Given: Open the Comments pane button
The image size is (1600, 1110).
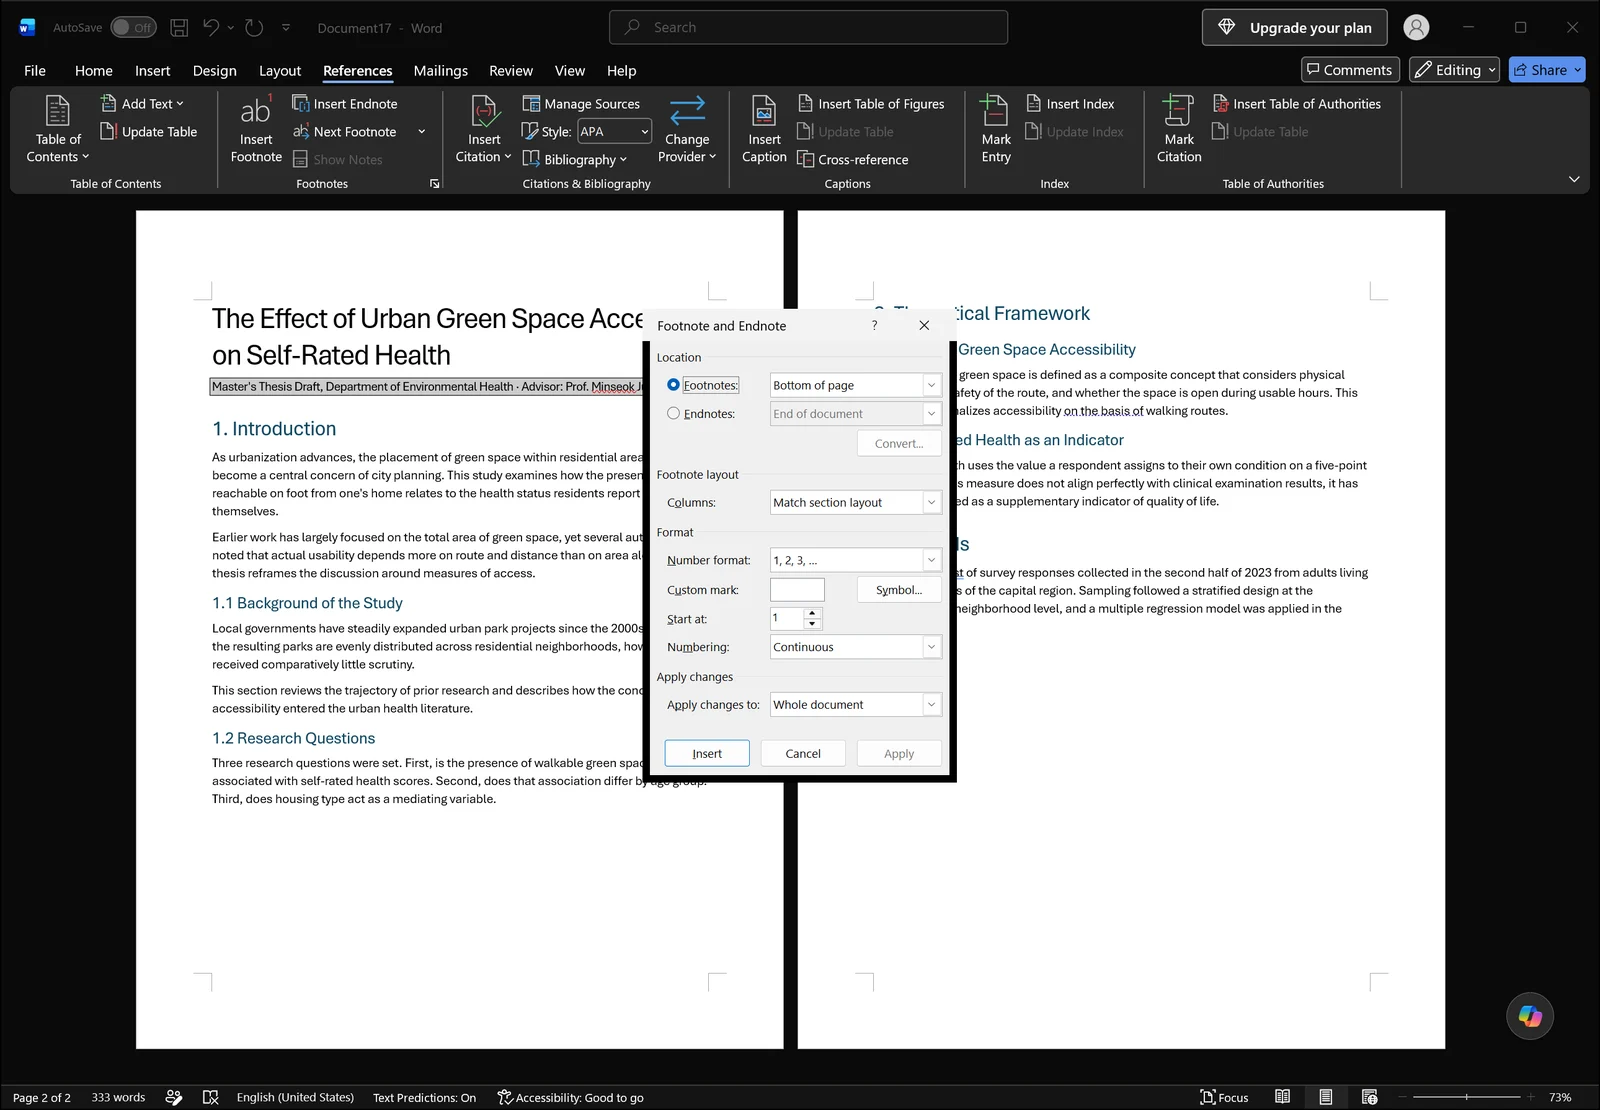Looking at the screenshot, I should (1349, 69).
